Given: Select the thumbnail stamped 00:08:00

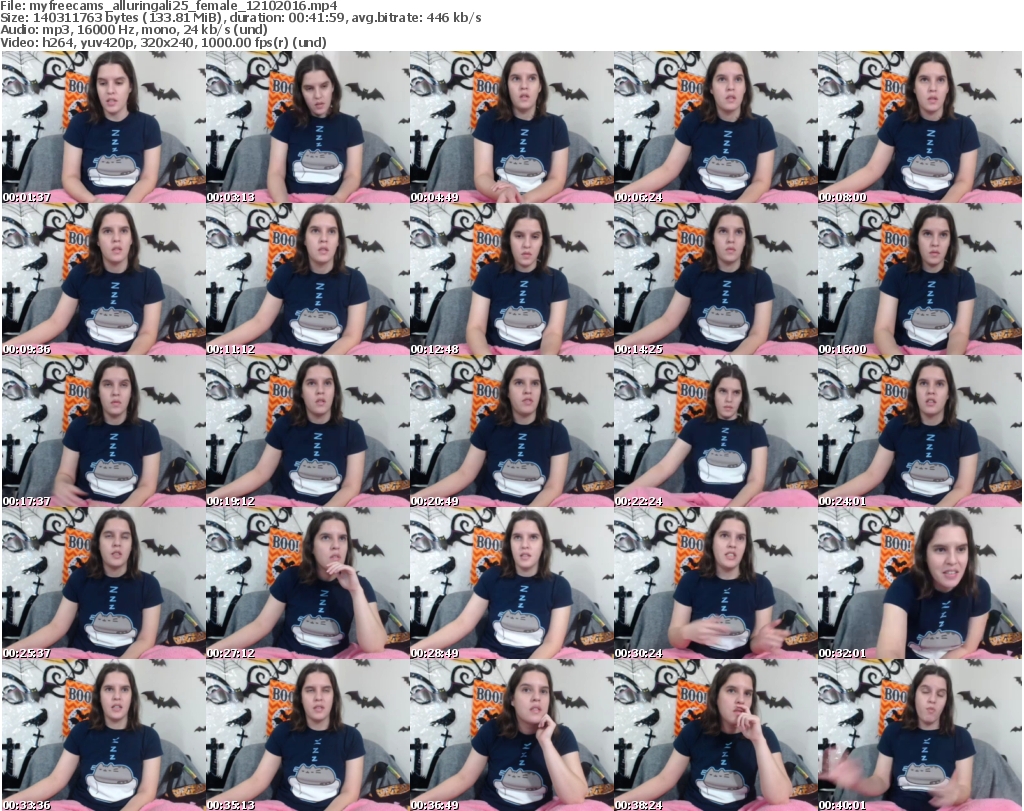Looking at the screenshot, I should (x=920, y=127).
